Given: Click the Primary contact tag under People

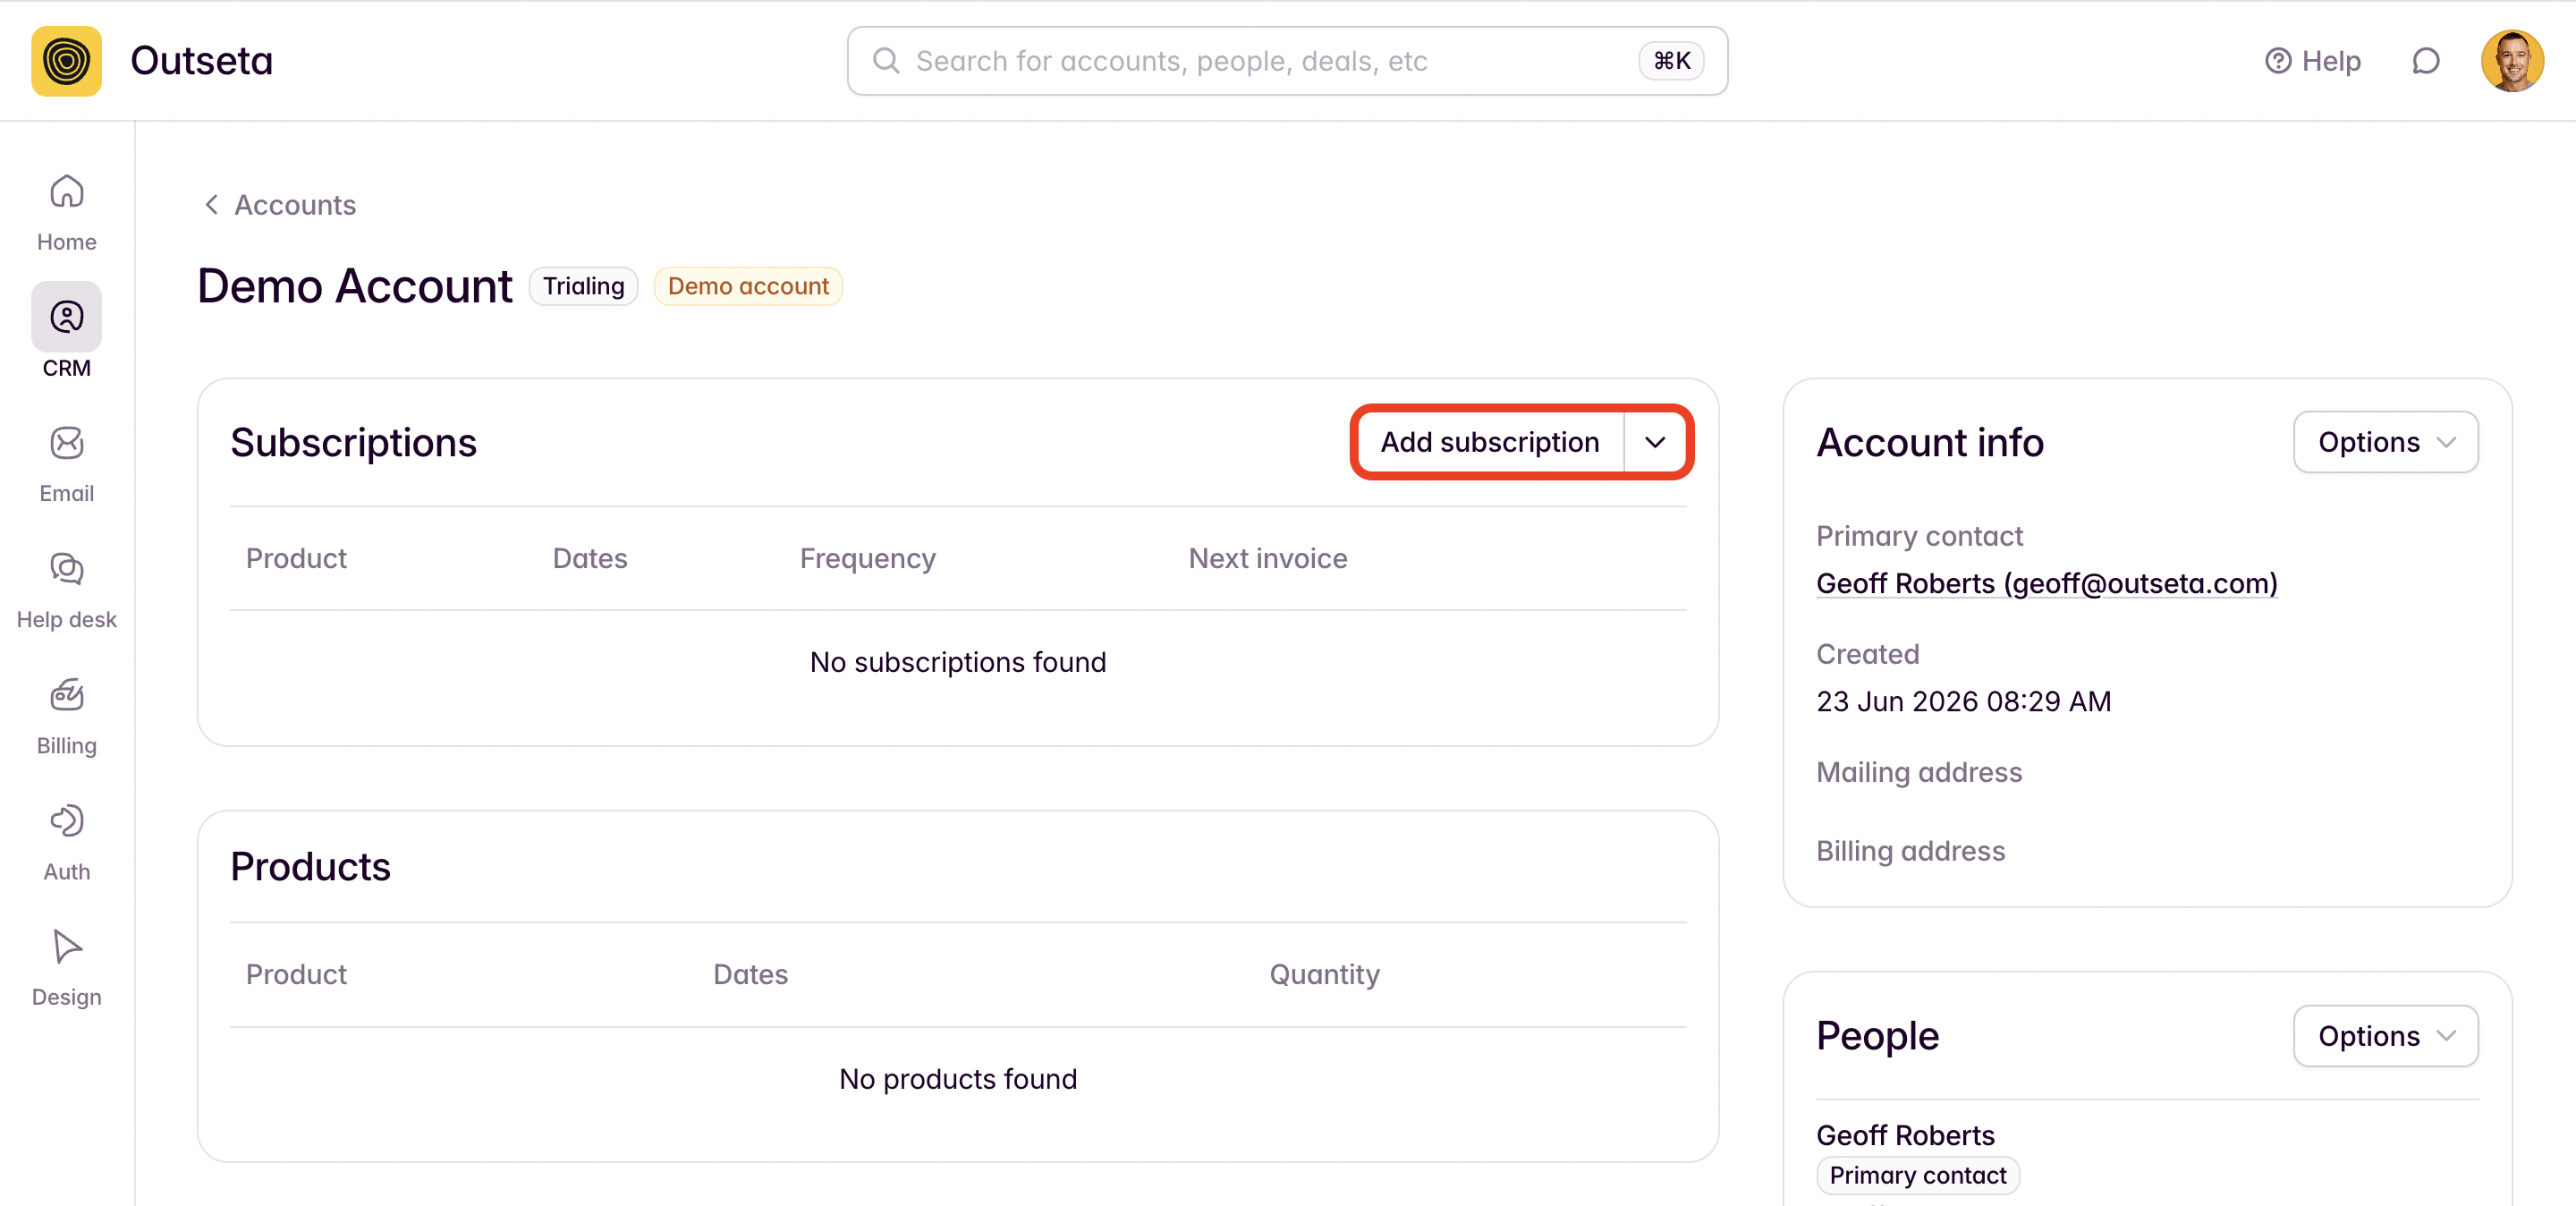Looking at the screenshot, I should click(1918, 1175).
